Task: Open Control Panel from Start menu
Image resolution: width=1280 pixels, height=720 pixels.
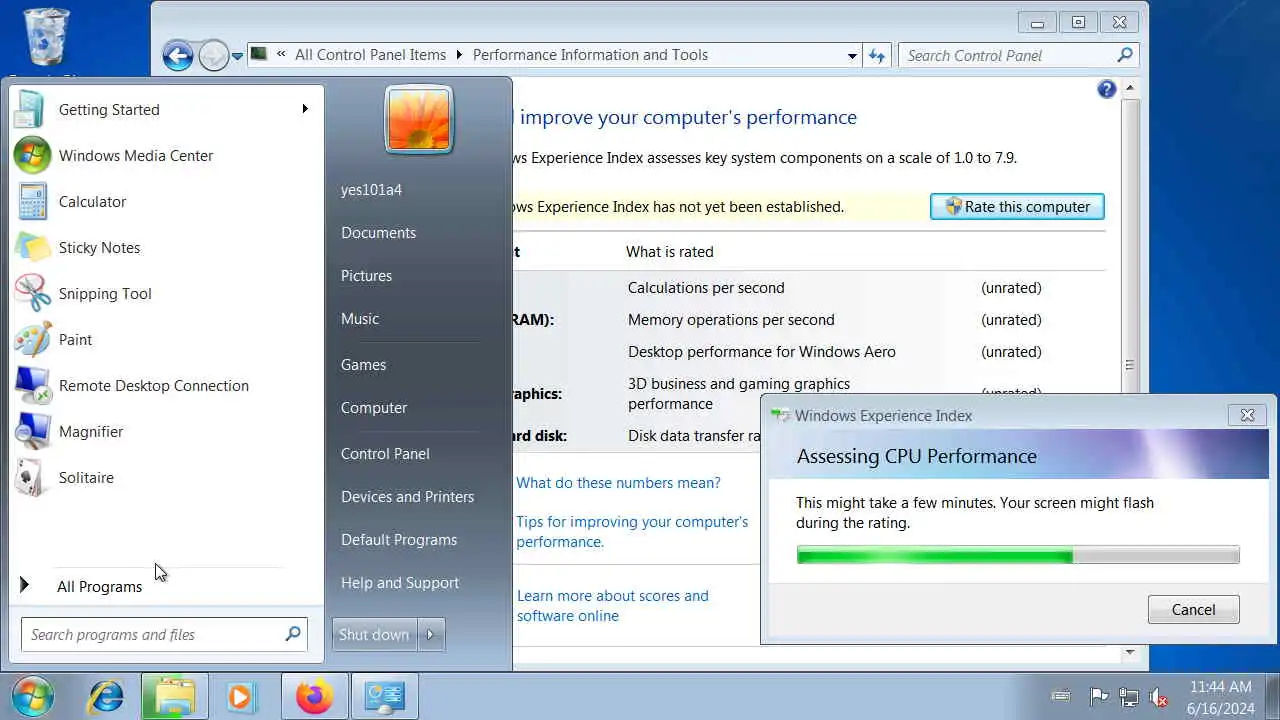Action: pos(385,453)
